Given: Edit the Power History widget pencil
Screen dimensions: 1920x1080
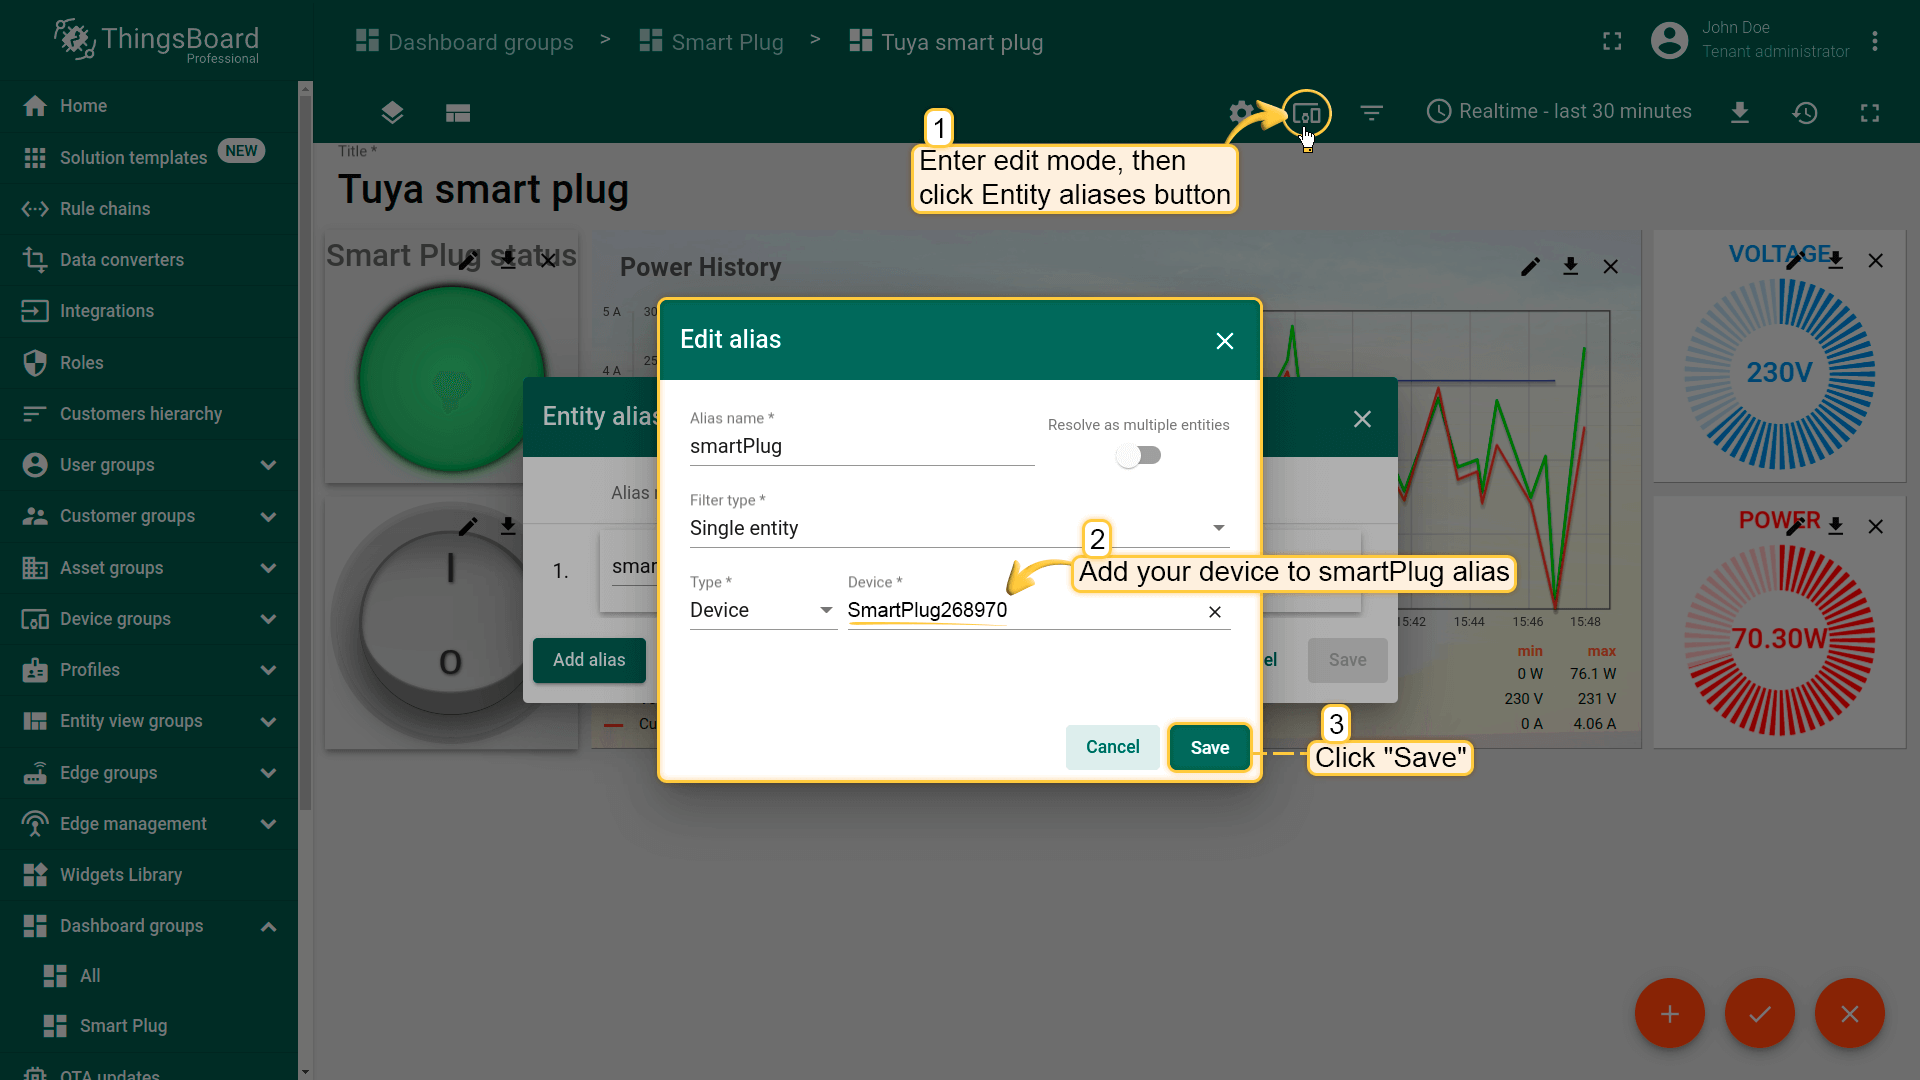Looking at the screenshot, I should (1530, 267).
